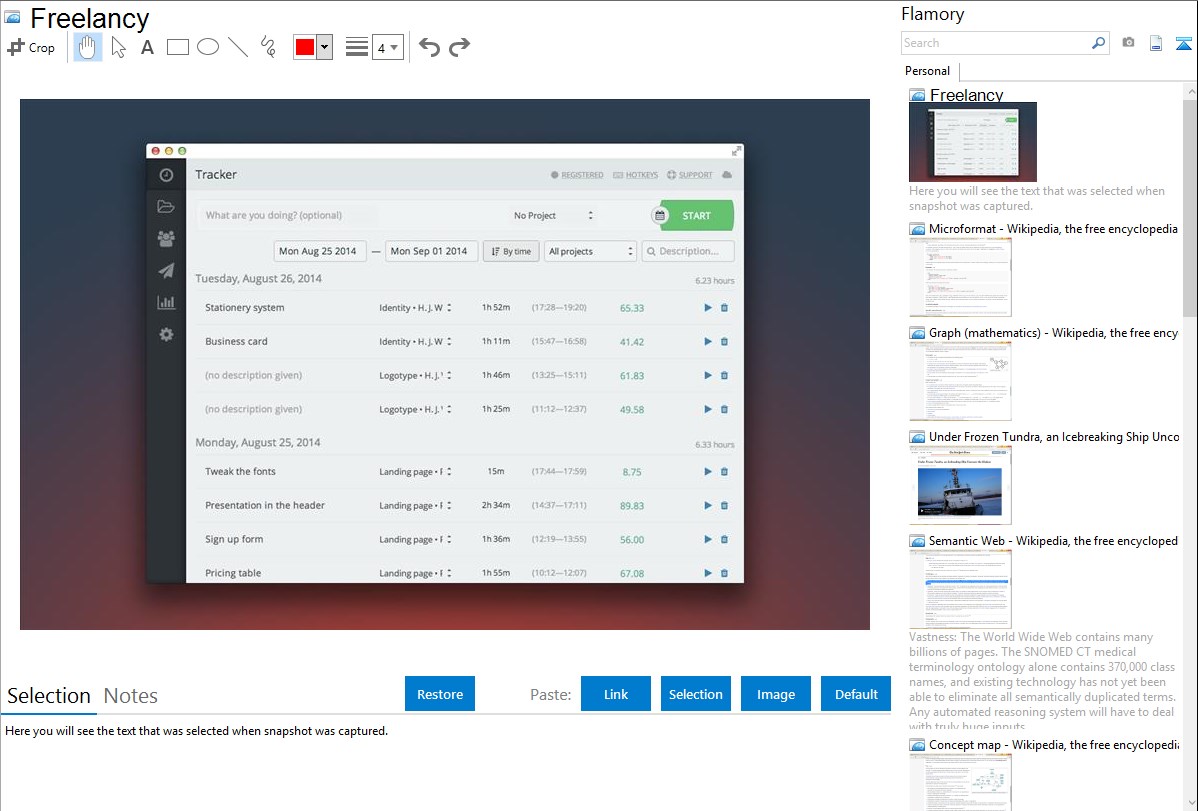This screenshot has width=1198, height=811.
Task: Open the clients people icon in Freelancy sidebar
Action: click(166, 238)
